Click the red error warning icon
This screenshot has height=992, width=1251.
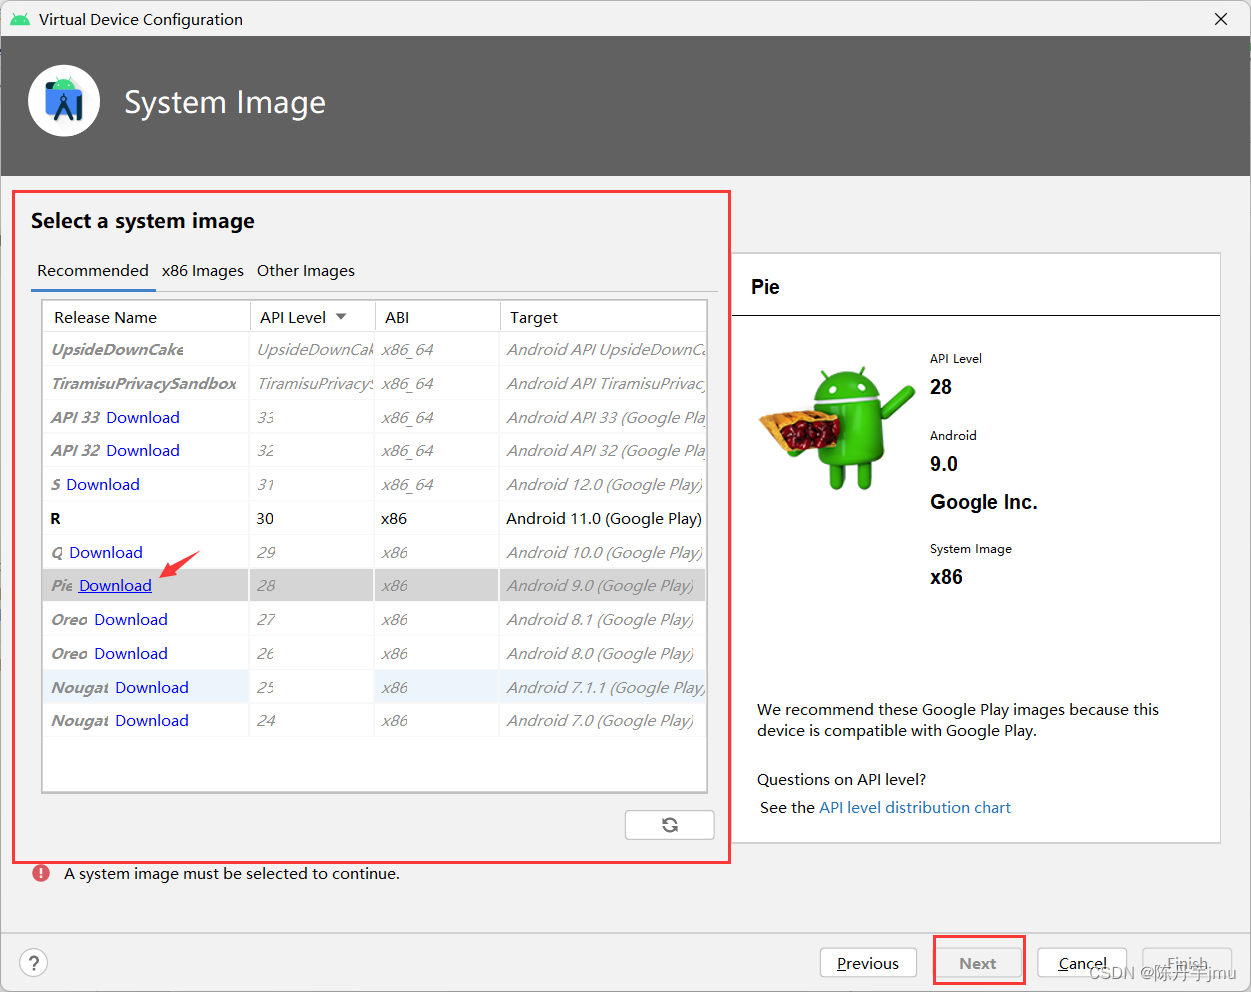point(41,873)
